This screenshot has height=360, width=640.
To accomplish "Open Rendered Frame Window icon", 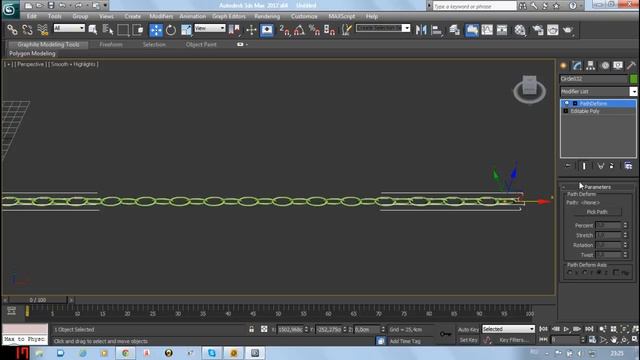I will click(x=553, y=30).
